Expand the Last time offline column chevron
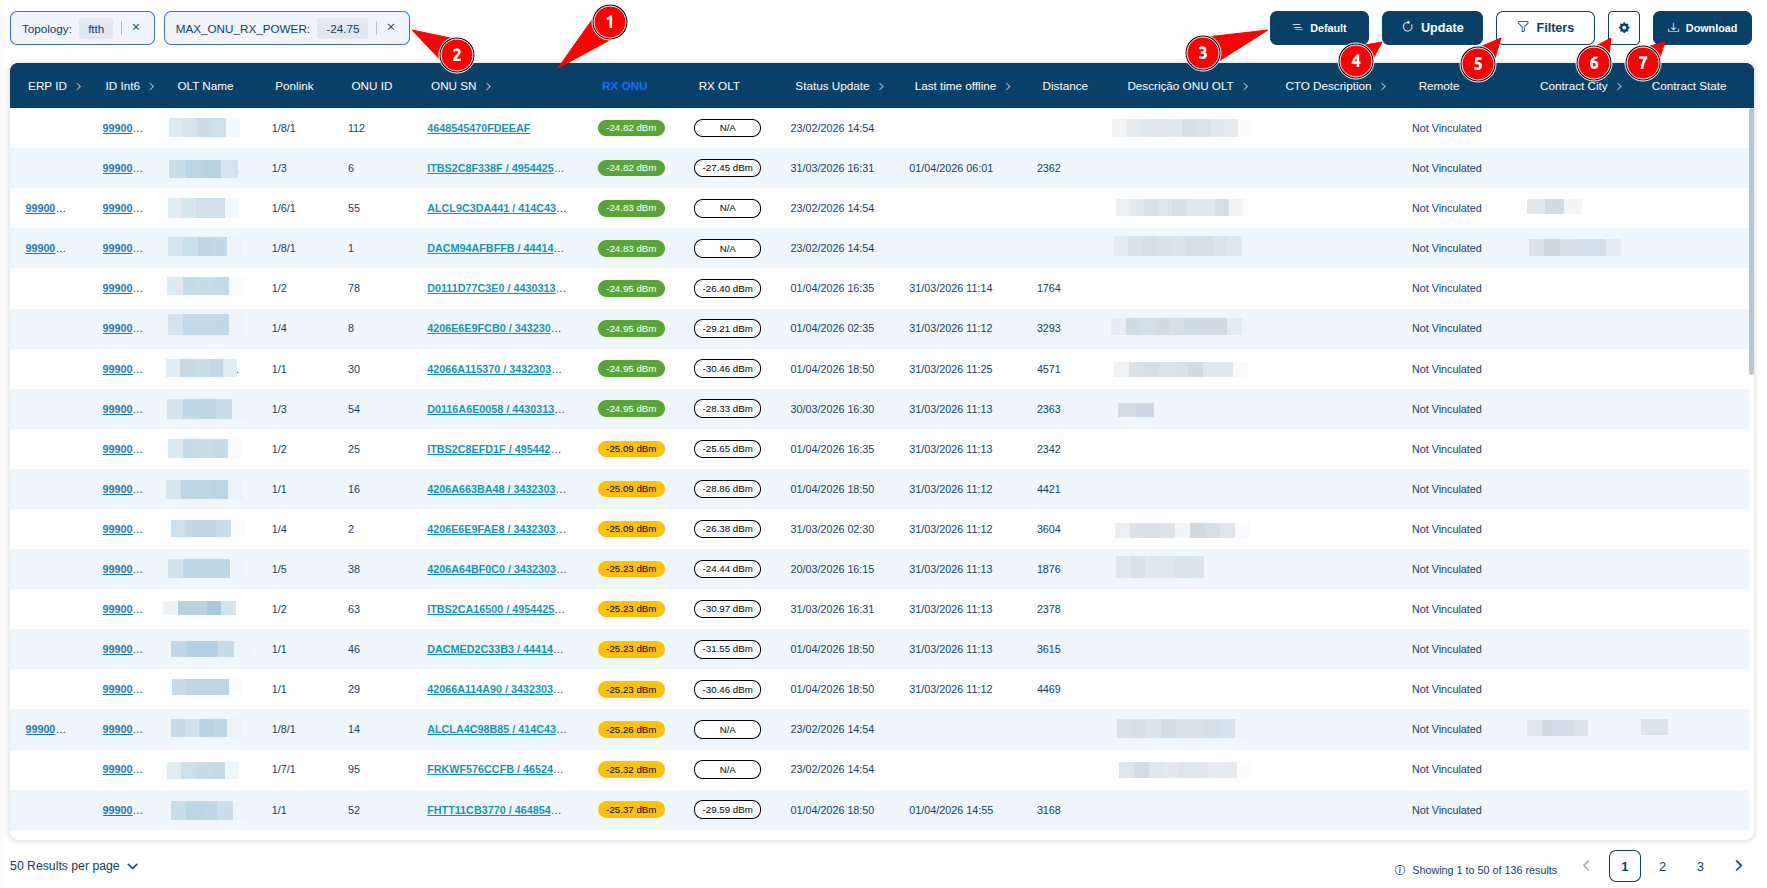 click(1008, 87)
